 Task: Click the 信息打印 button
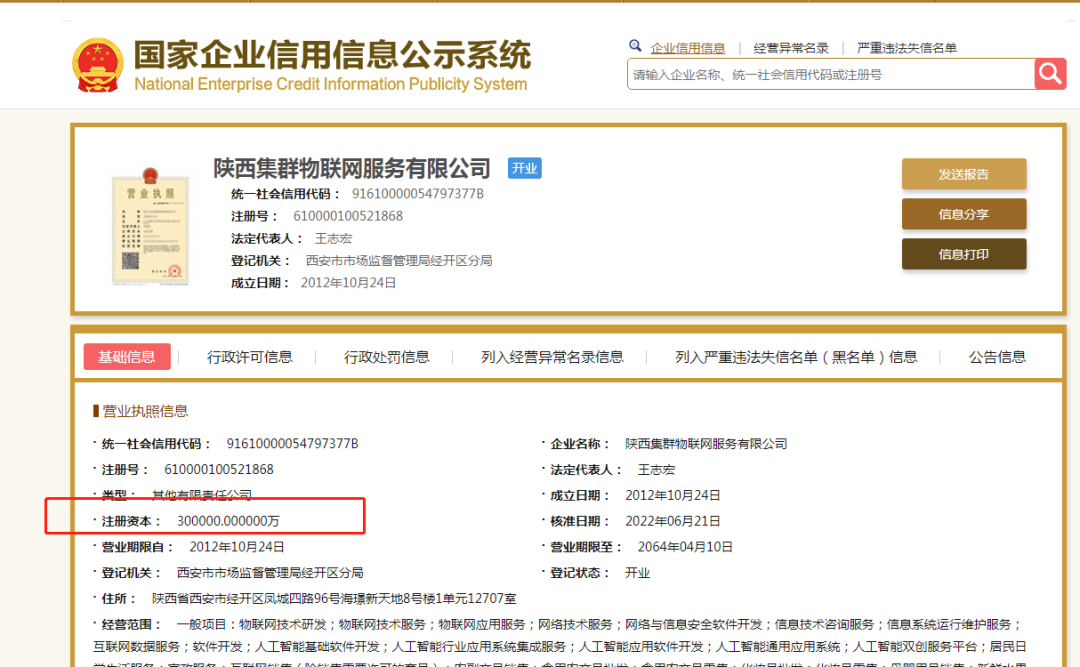964,254
